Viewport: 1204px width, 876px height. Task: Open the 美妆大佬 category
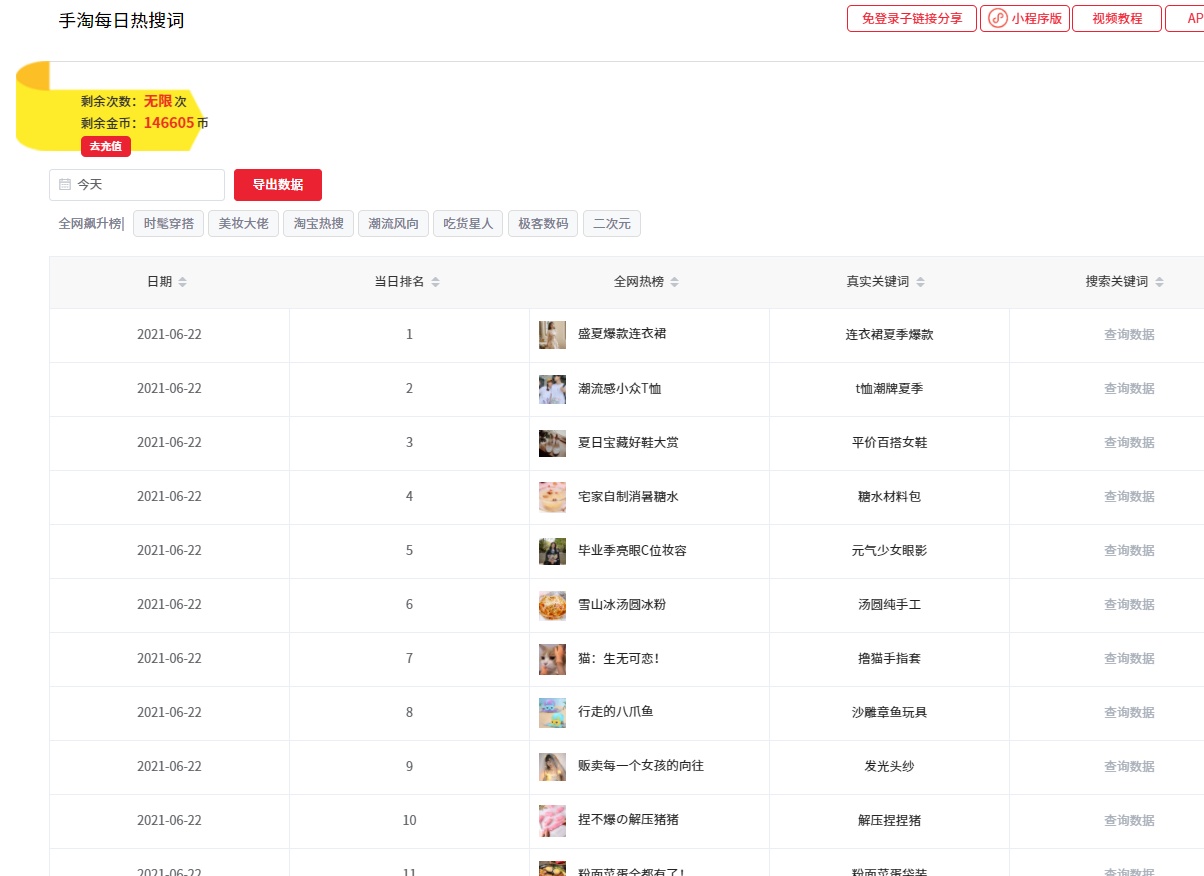coord(243,223)
